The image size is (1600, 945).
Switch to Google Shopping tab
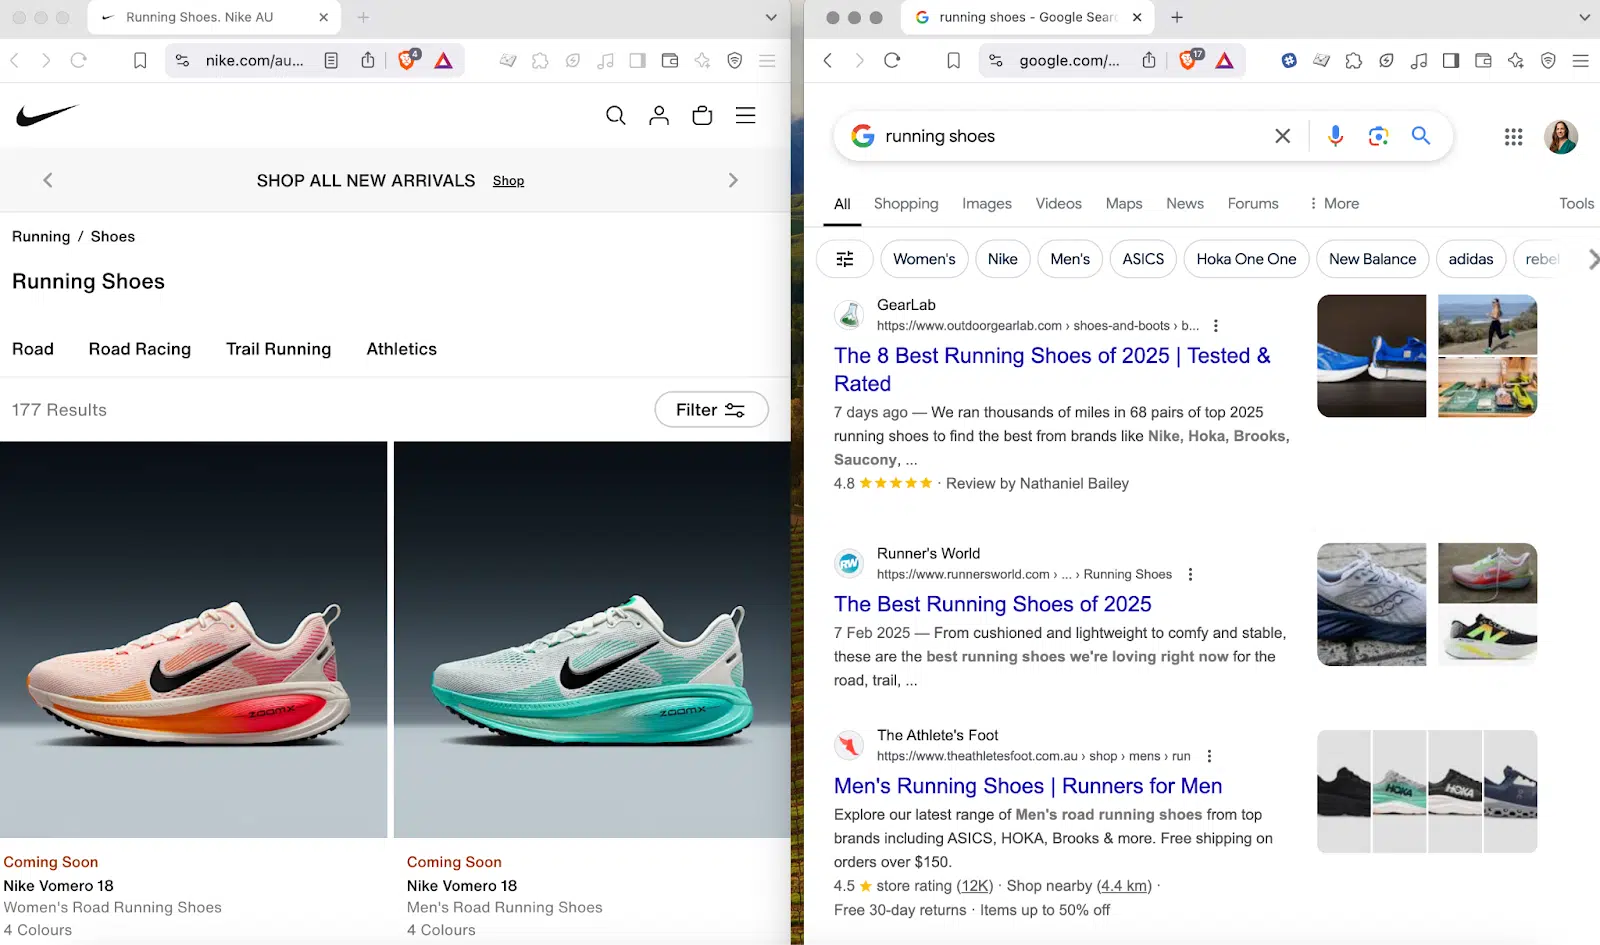pos(906,204)
